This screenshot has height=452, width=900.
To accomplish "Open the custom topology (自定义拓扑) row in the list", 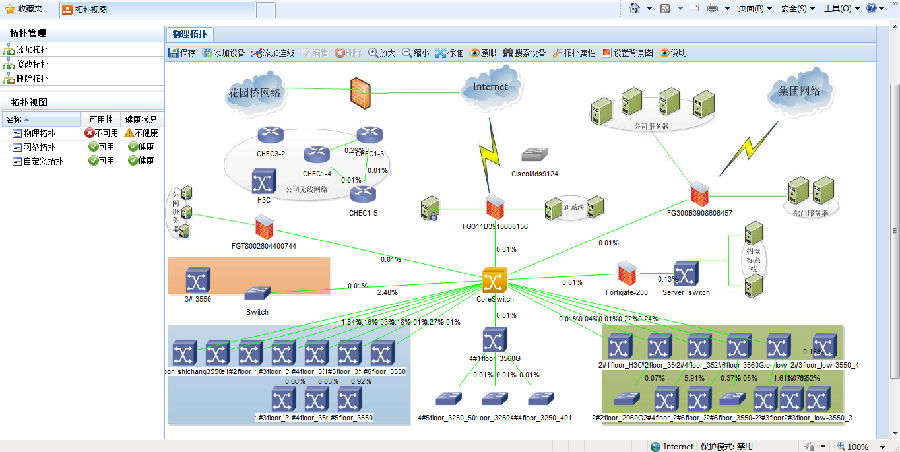I will pos(82,161).
